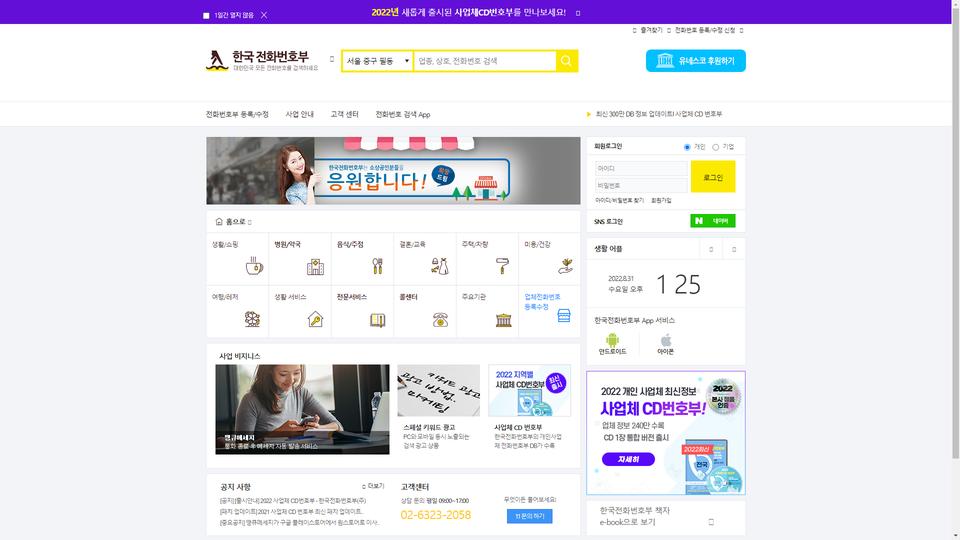Click the 전화번호 등록/수정 신청 top link

[x=705, y=30]
